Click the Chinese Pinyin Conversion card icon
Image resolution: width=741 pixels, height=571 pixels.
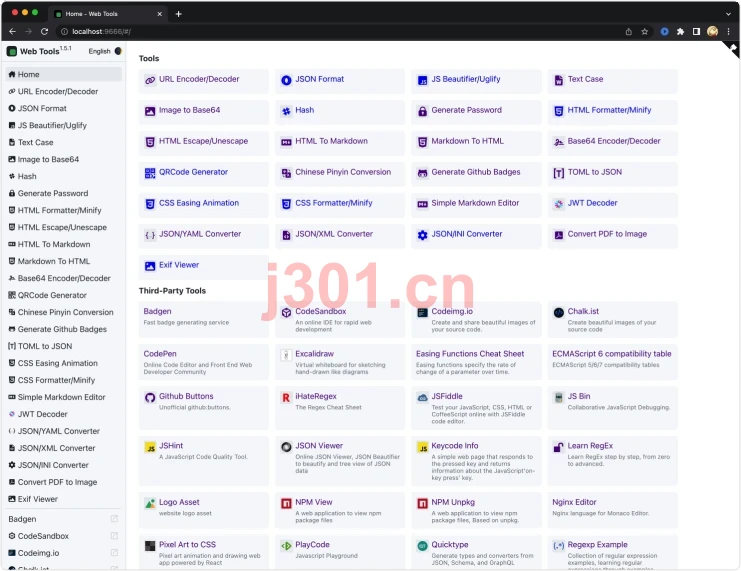286,173
